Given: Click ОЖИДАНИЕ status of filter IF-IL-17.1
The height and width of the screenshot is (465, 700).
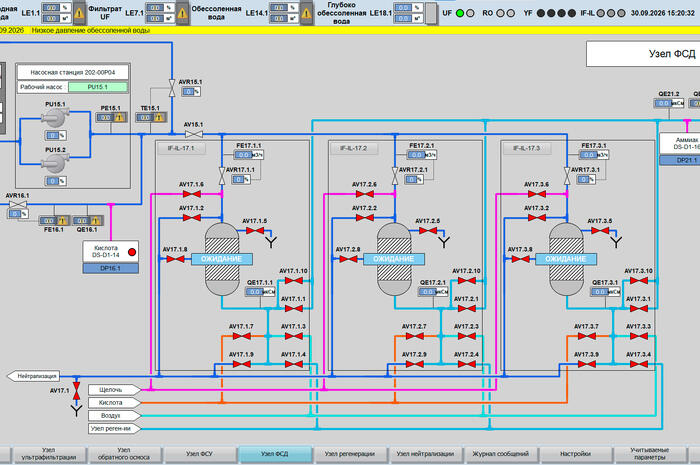Looking at the screenshot, I should pos(221,259).
